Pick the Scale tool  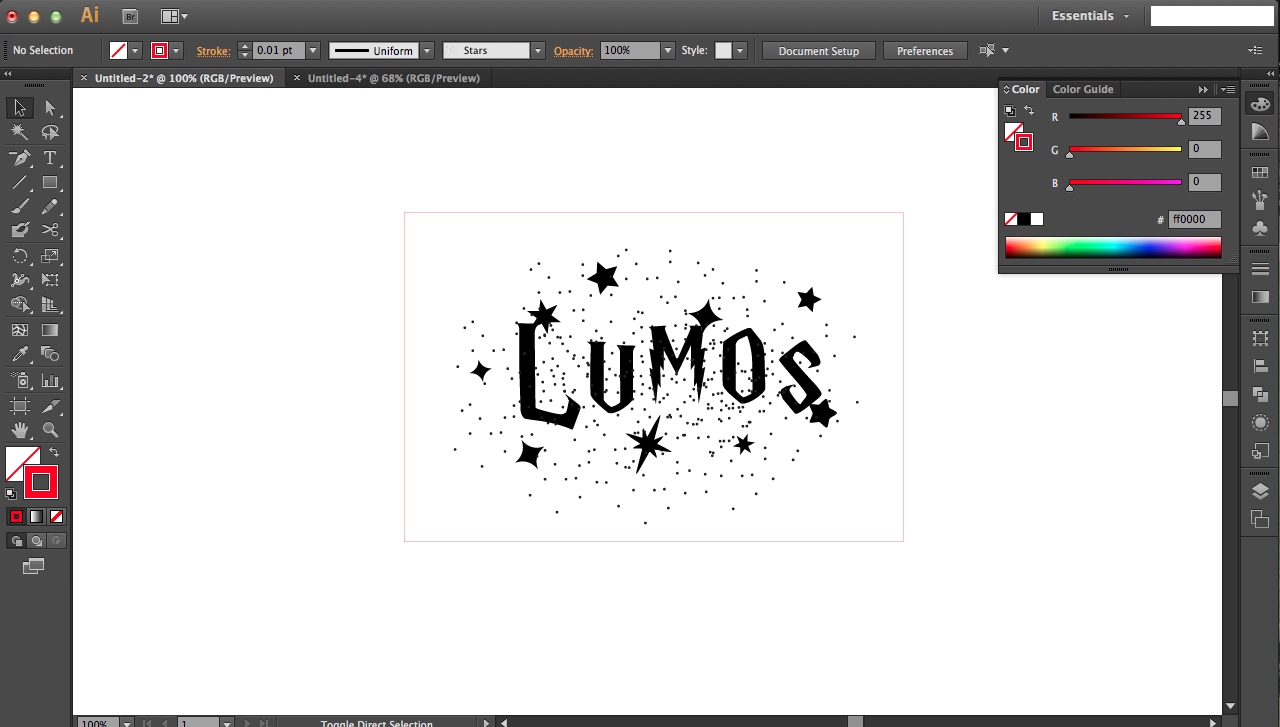[x=50, y=256]
